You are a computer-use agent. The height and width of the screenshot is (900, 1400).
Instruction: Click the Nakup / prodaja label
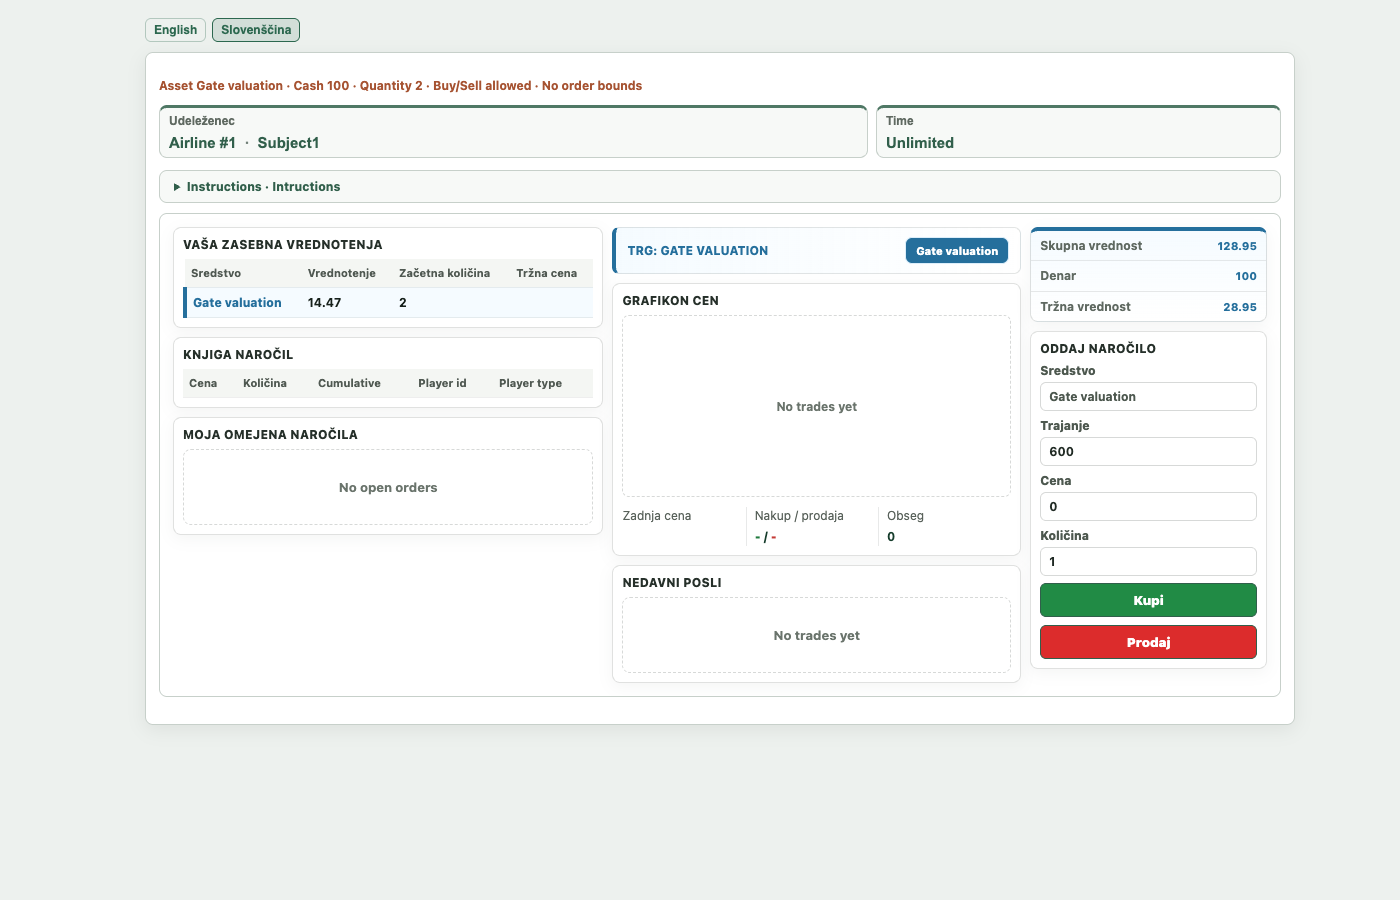pyautogui.click(x=799, y=516)
